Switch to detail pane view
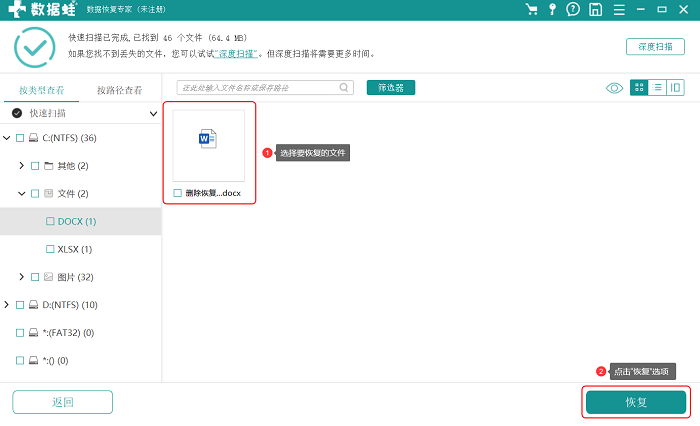The height and width of the screenshot is (426, 700). (x=675, y=88)
